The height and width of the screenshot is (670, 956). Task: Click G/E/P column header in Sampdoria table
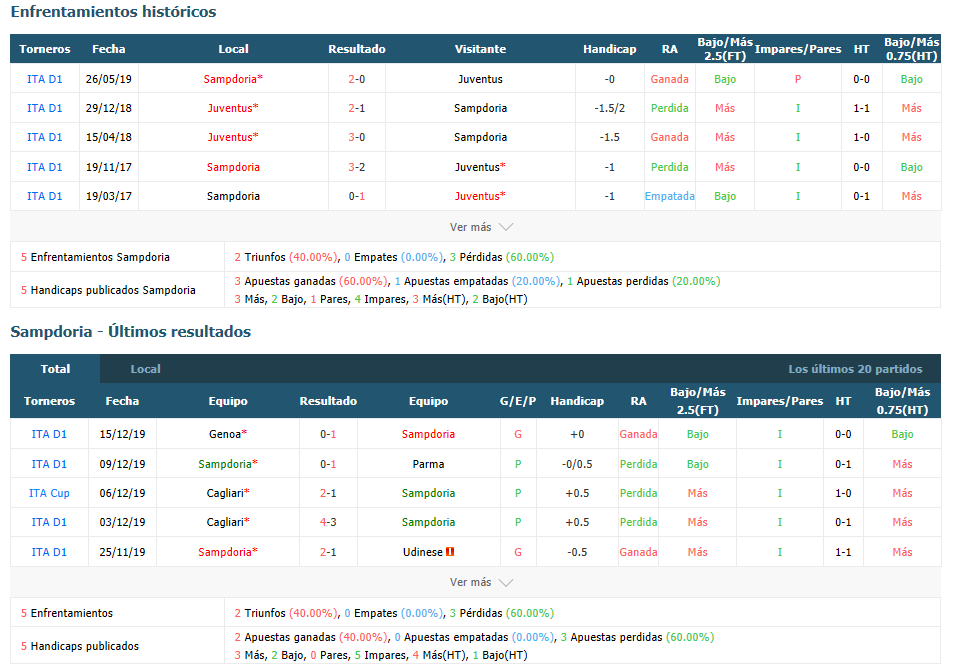pyautogui.click(x=518, y=401)
